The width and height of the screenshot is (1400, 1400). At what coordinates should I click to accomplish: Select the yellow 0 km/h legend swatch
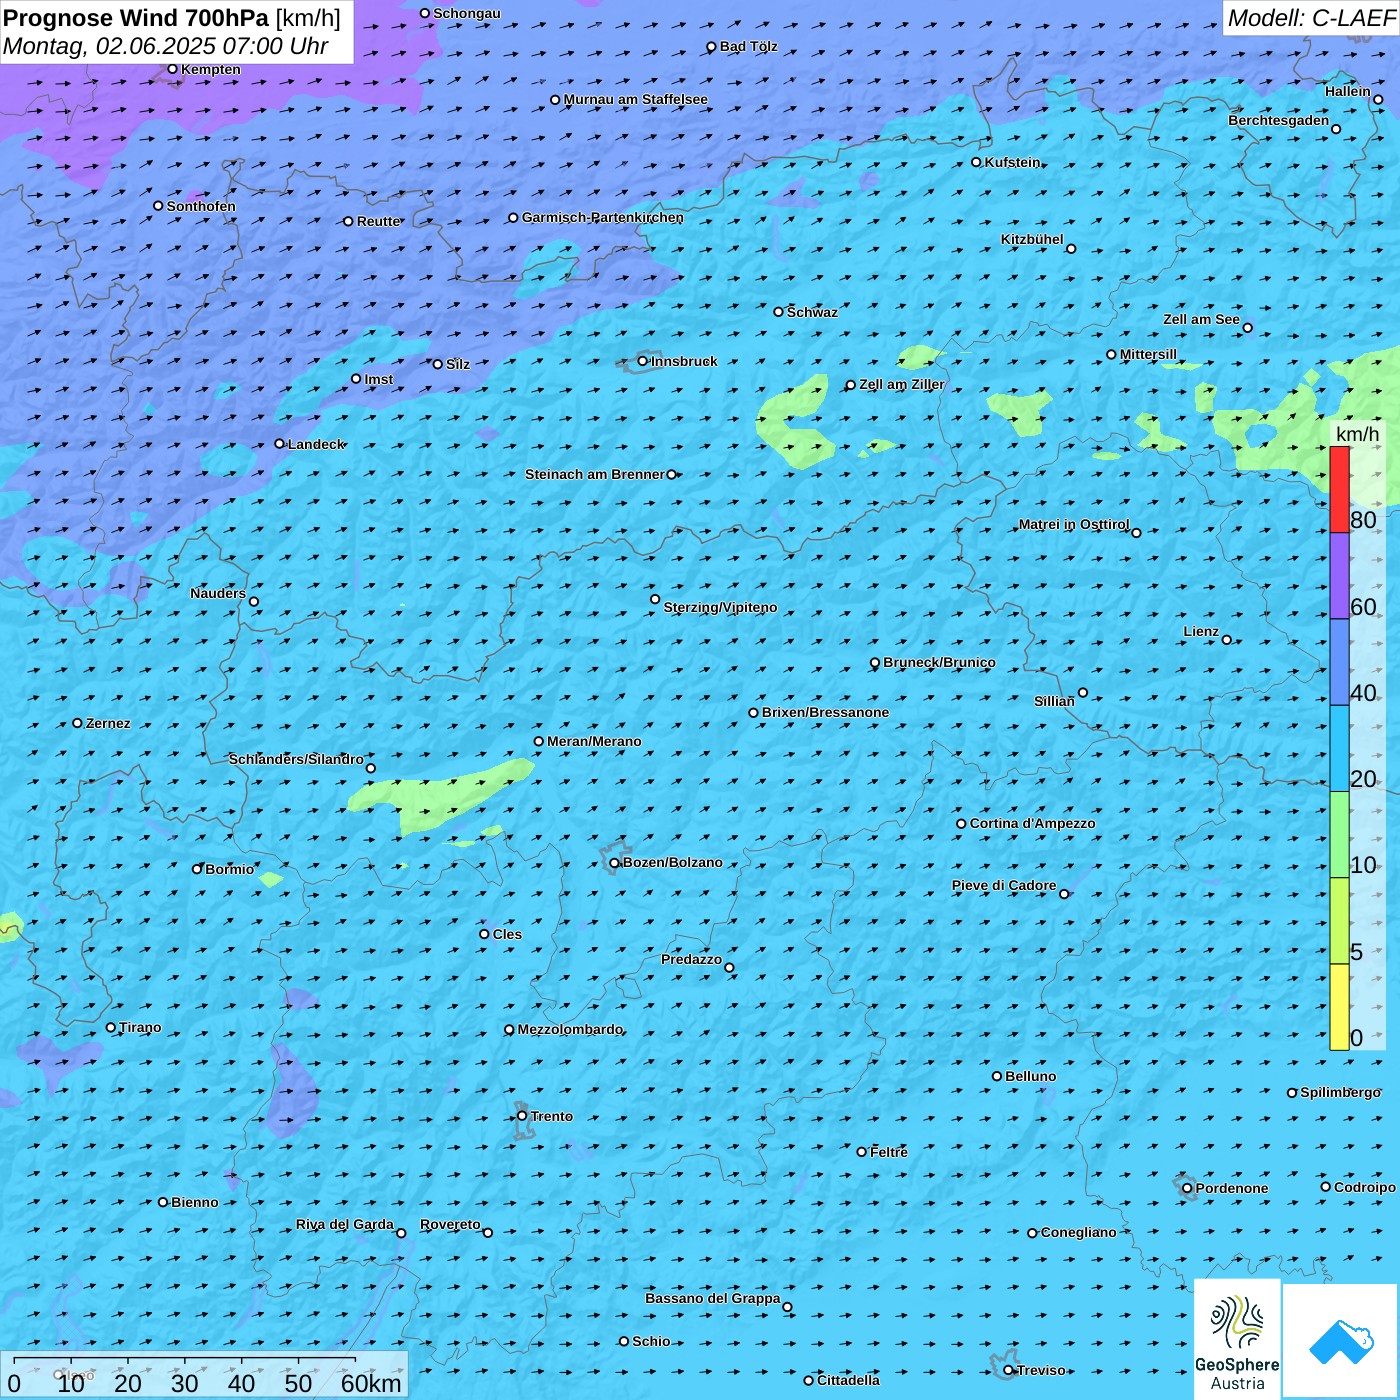pyautogui.click(x=1339, y=1007)
